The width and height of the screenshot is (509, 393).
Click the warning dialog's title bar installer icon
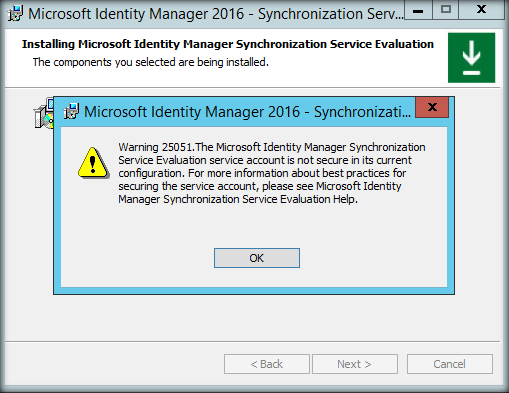coord(71,111)
